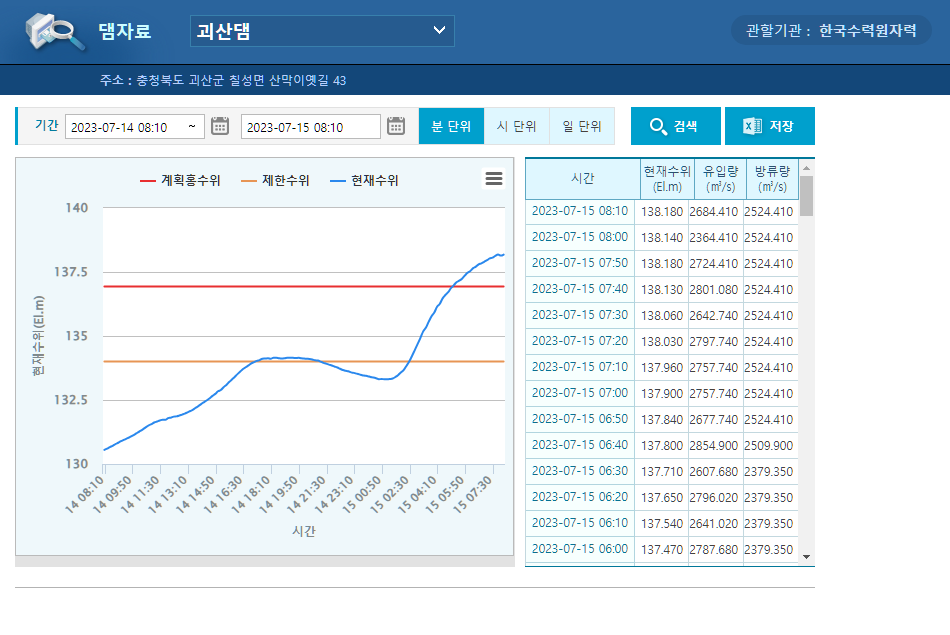
Task: Switch to the 시 단위 tab
Action: click(516, 126)
